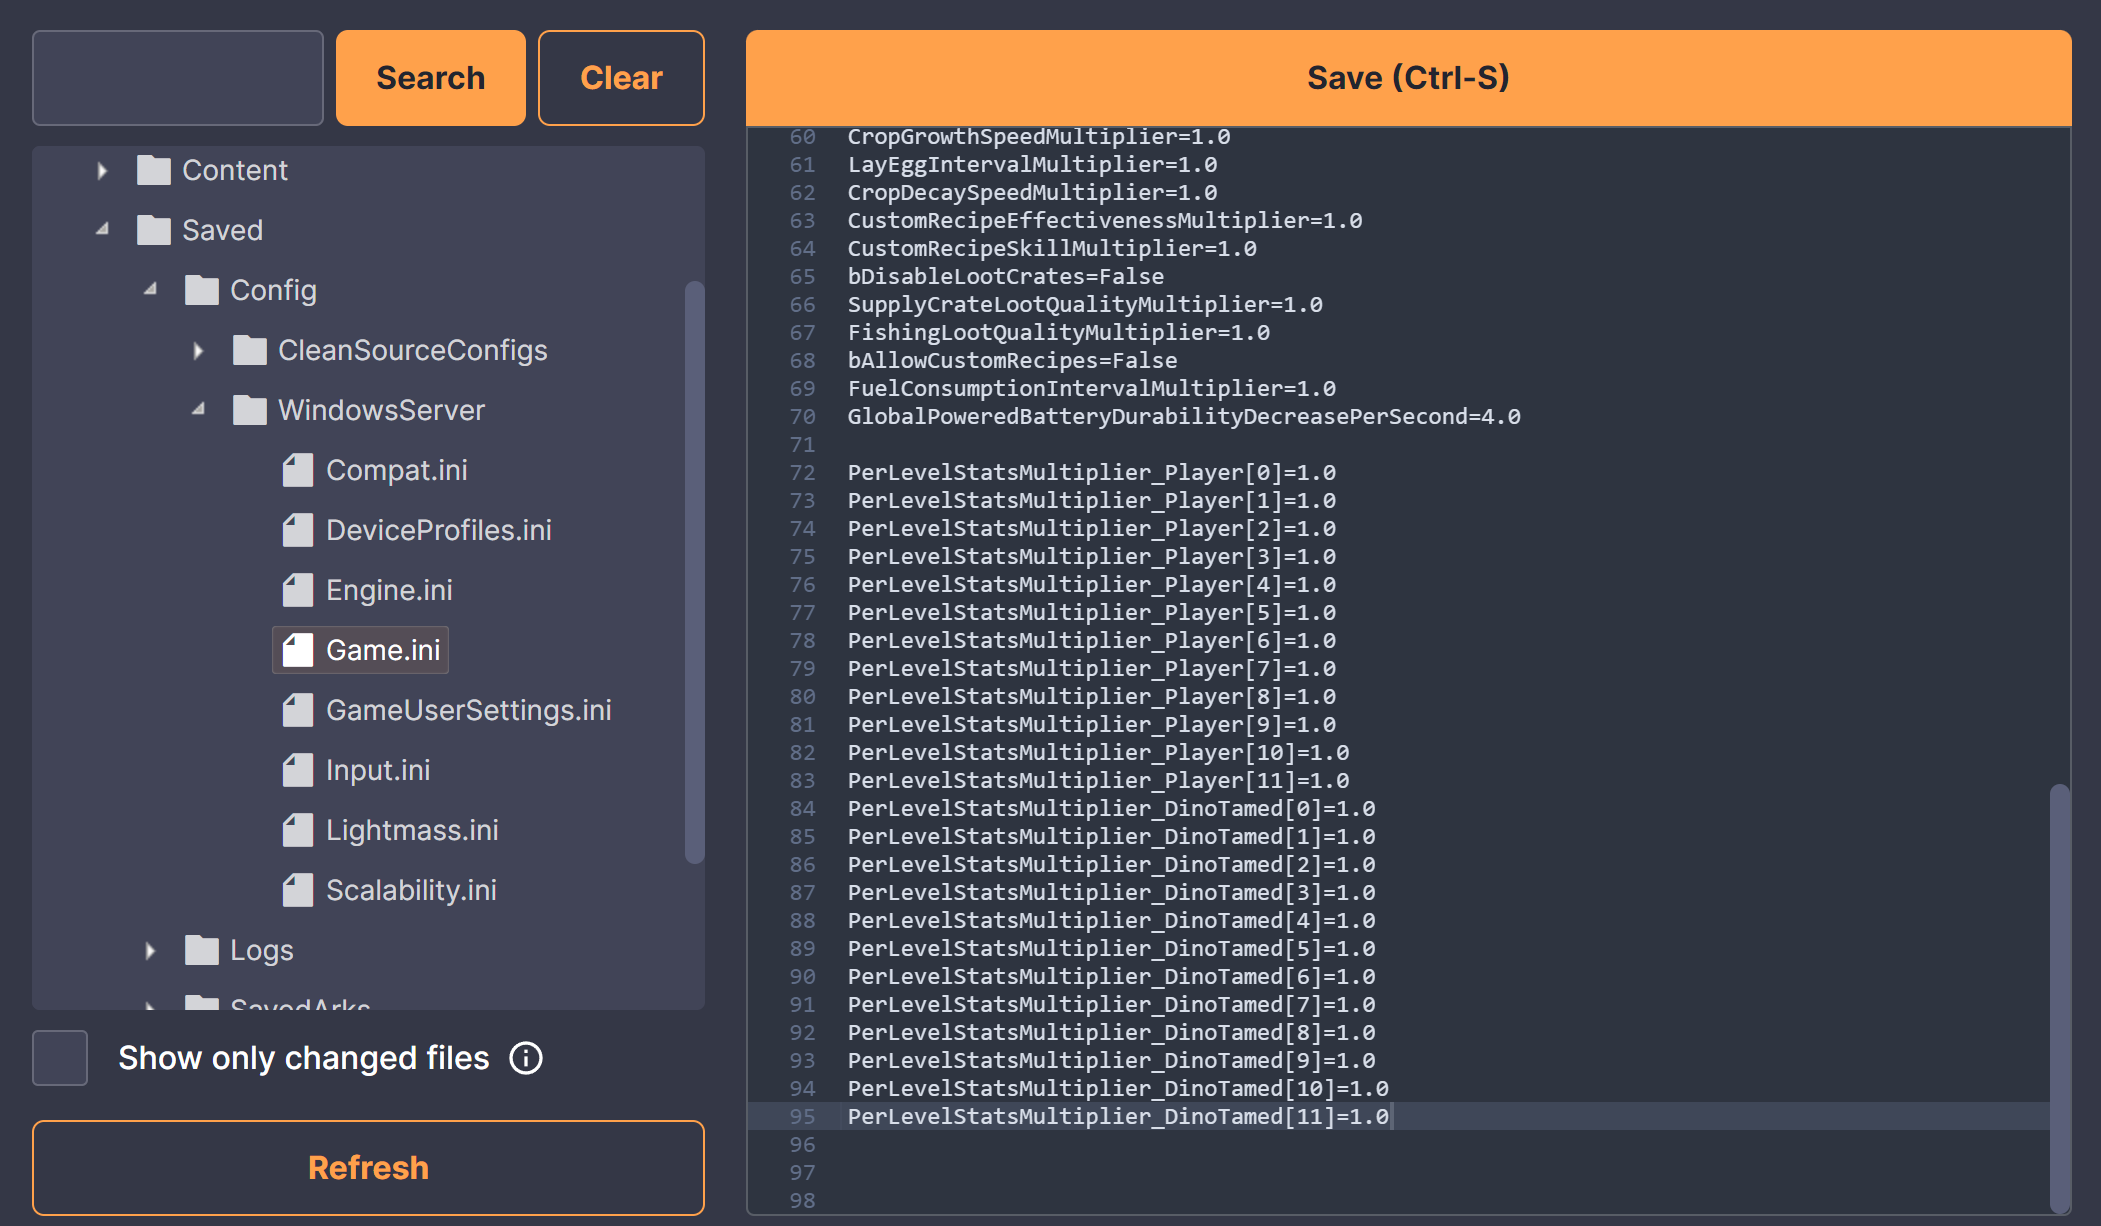Click the Scalability.ini file icon
2101x1226 pixels.
point(298,890)
